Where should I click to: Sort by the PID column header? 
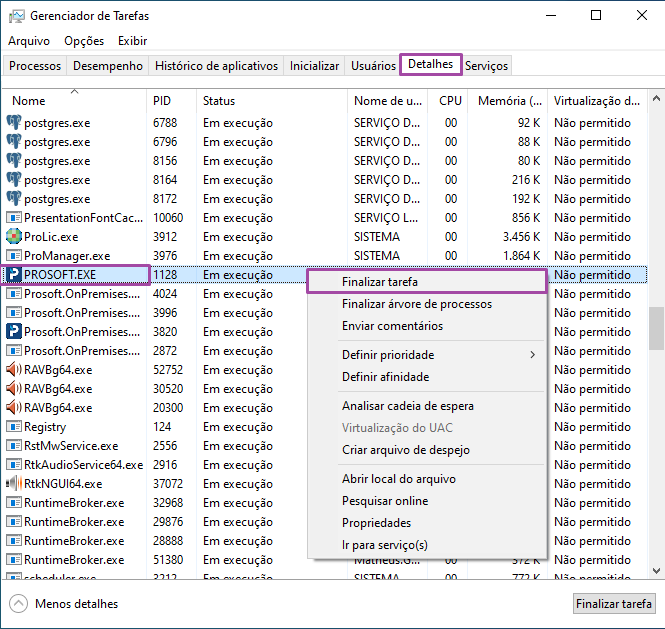[172, 101]
